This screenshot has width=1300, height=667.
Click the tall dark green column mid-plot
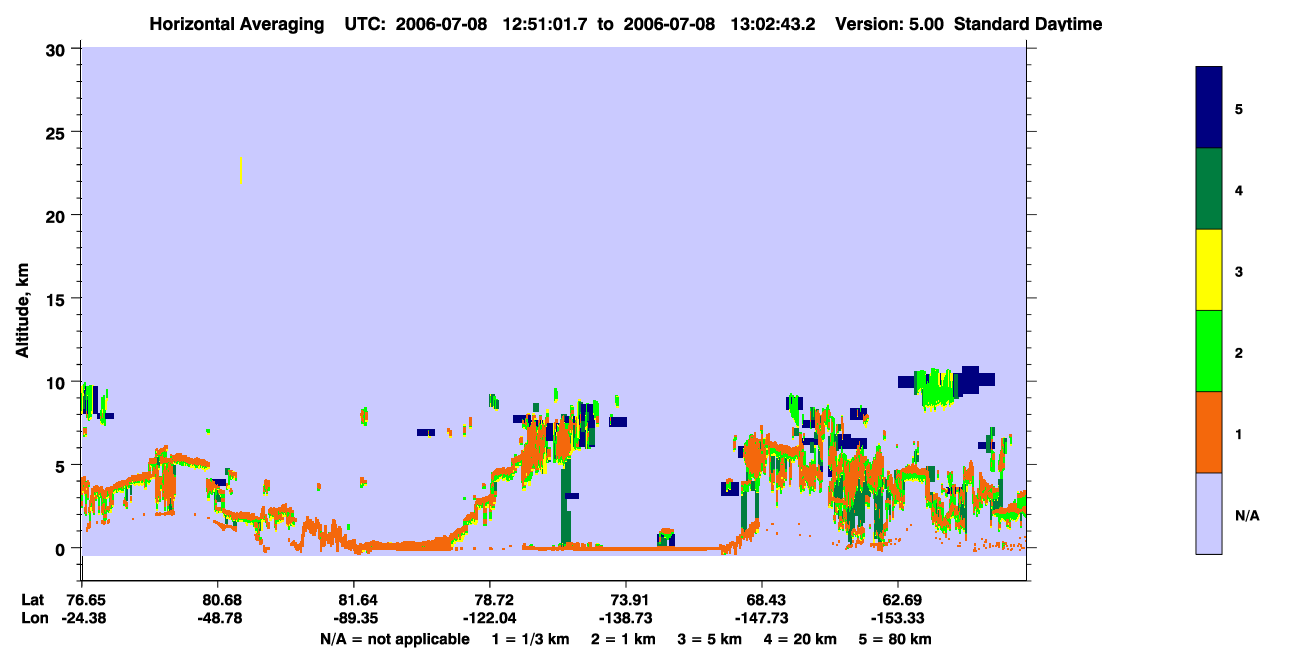pos(565,501)
